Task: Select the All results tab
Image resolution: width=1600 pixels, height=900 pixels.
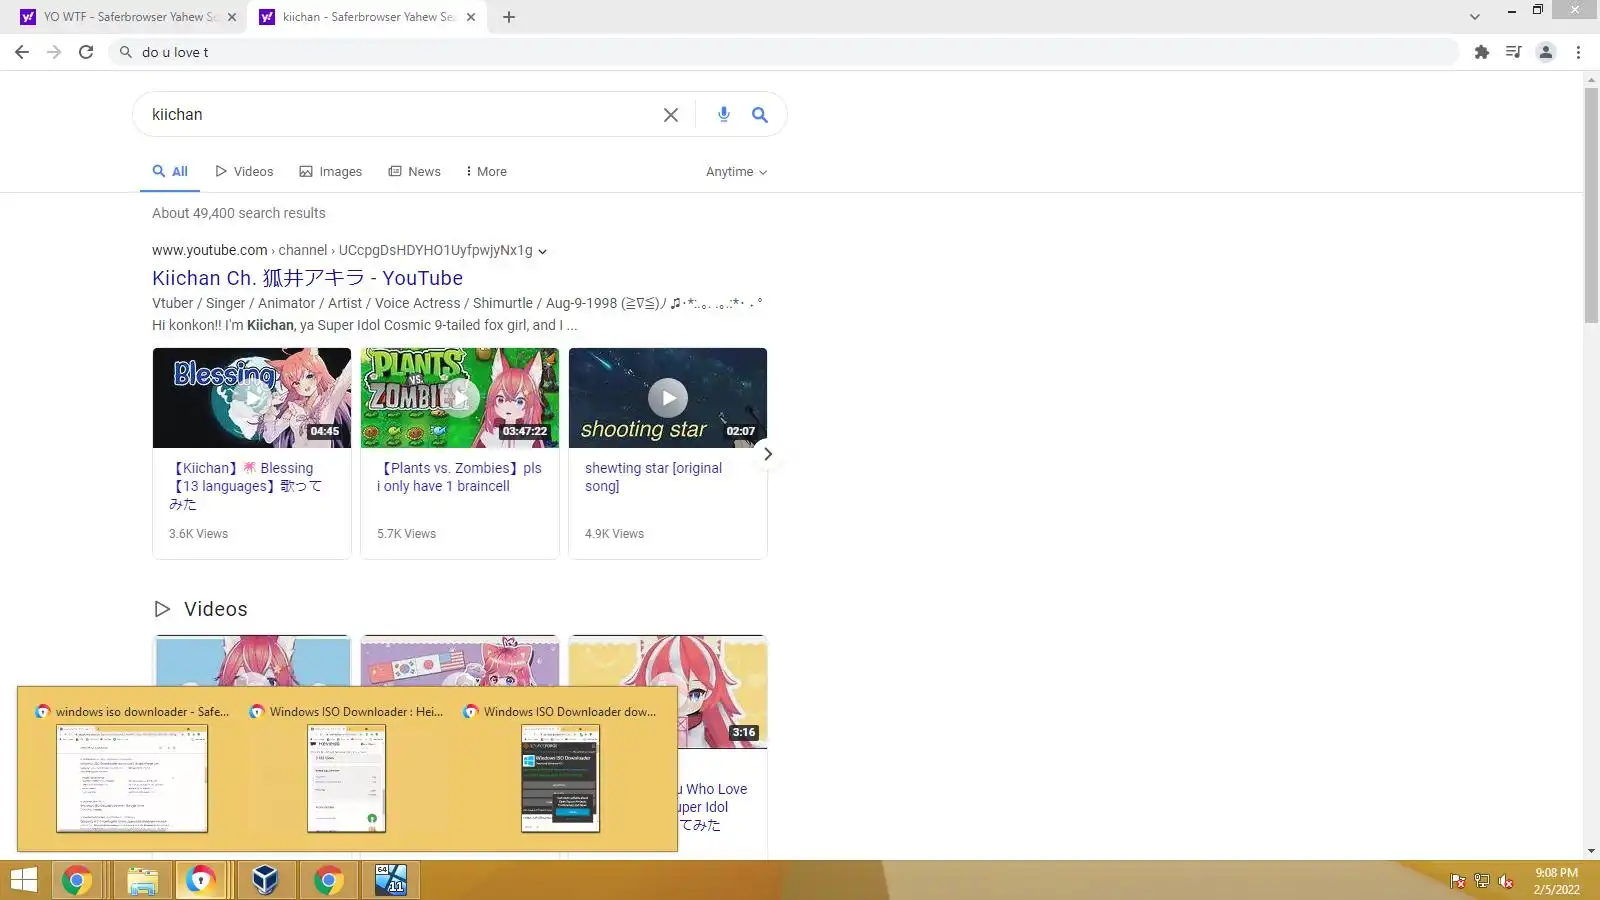Action: tap(170, 172)
